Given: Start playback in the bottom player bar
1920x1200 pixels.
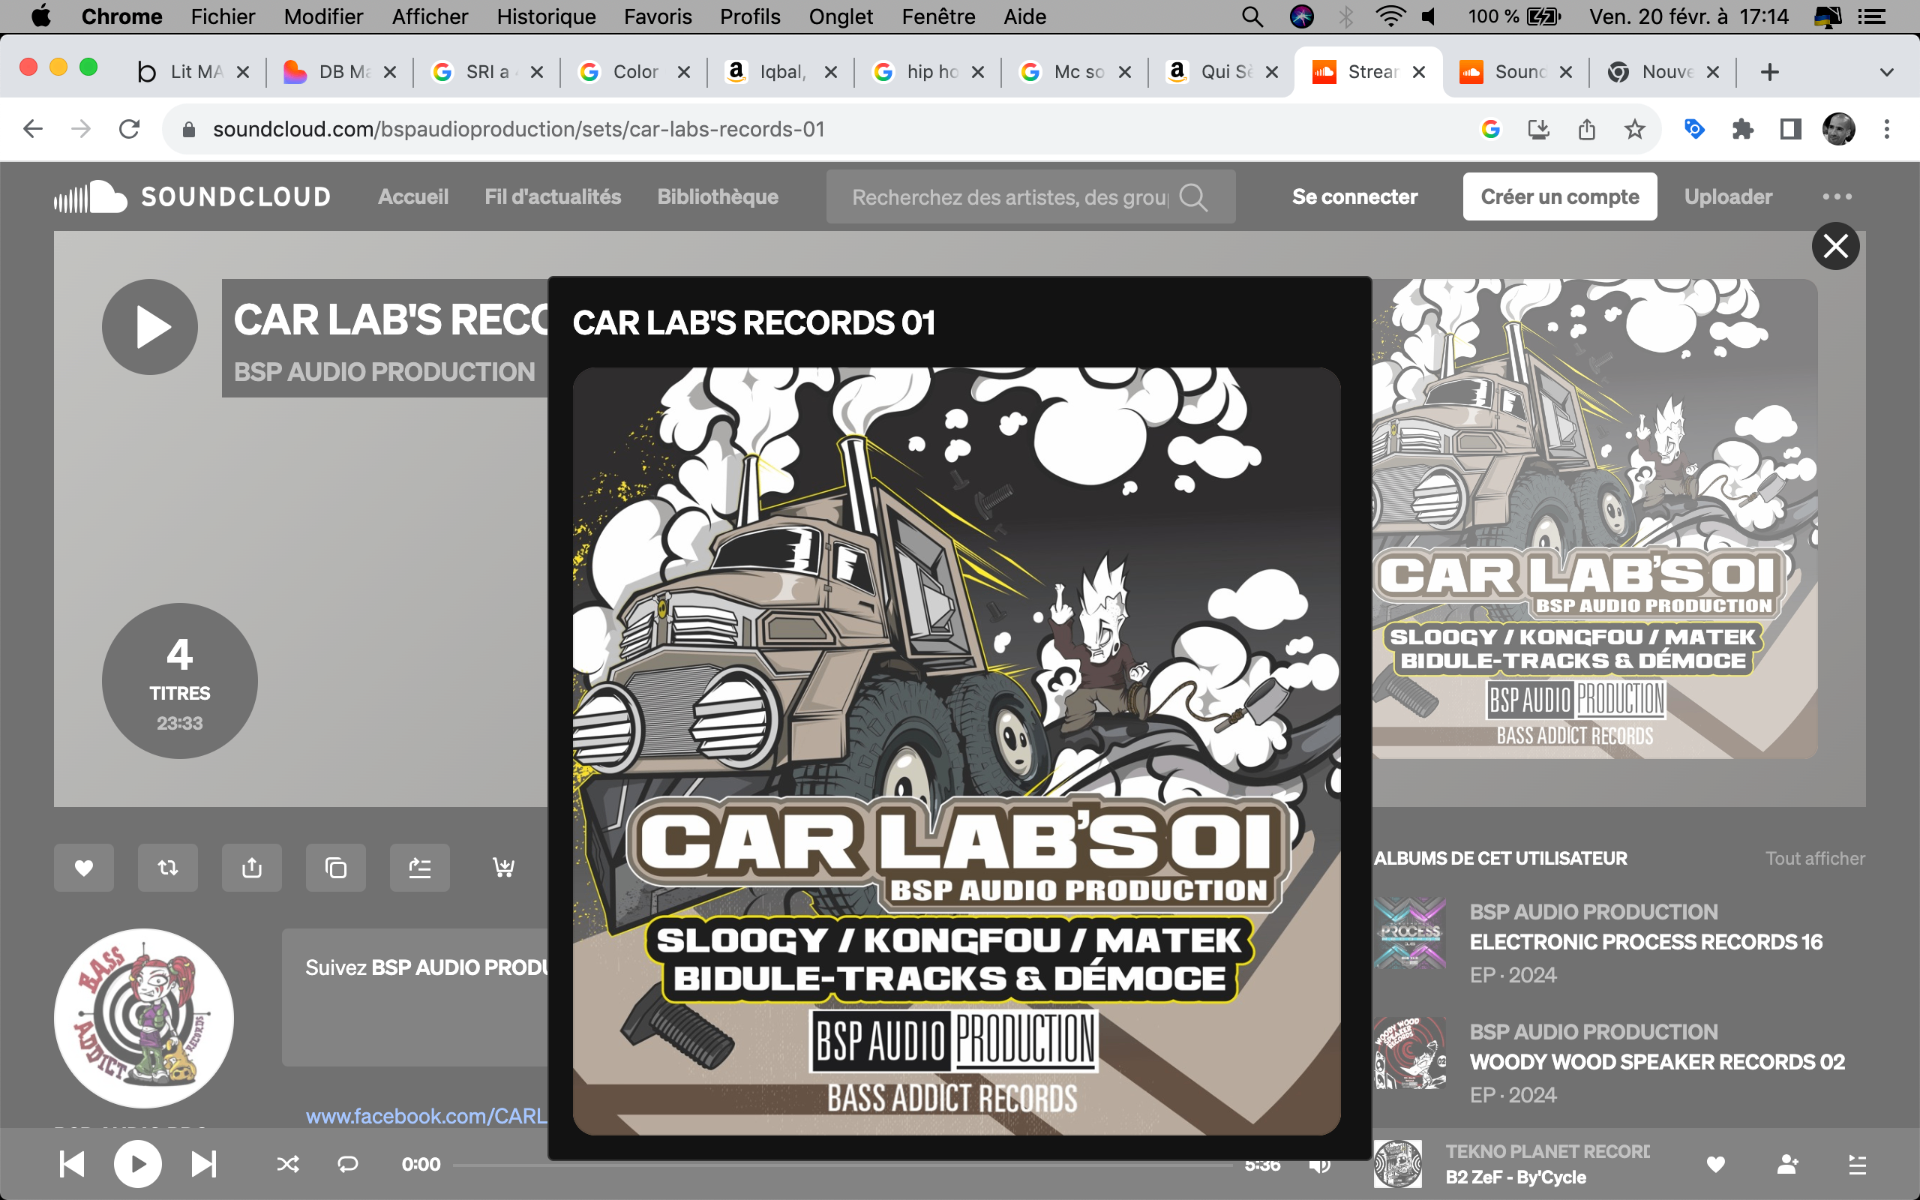Looking at the screenshot, I should click(x=138, y=1164).
